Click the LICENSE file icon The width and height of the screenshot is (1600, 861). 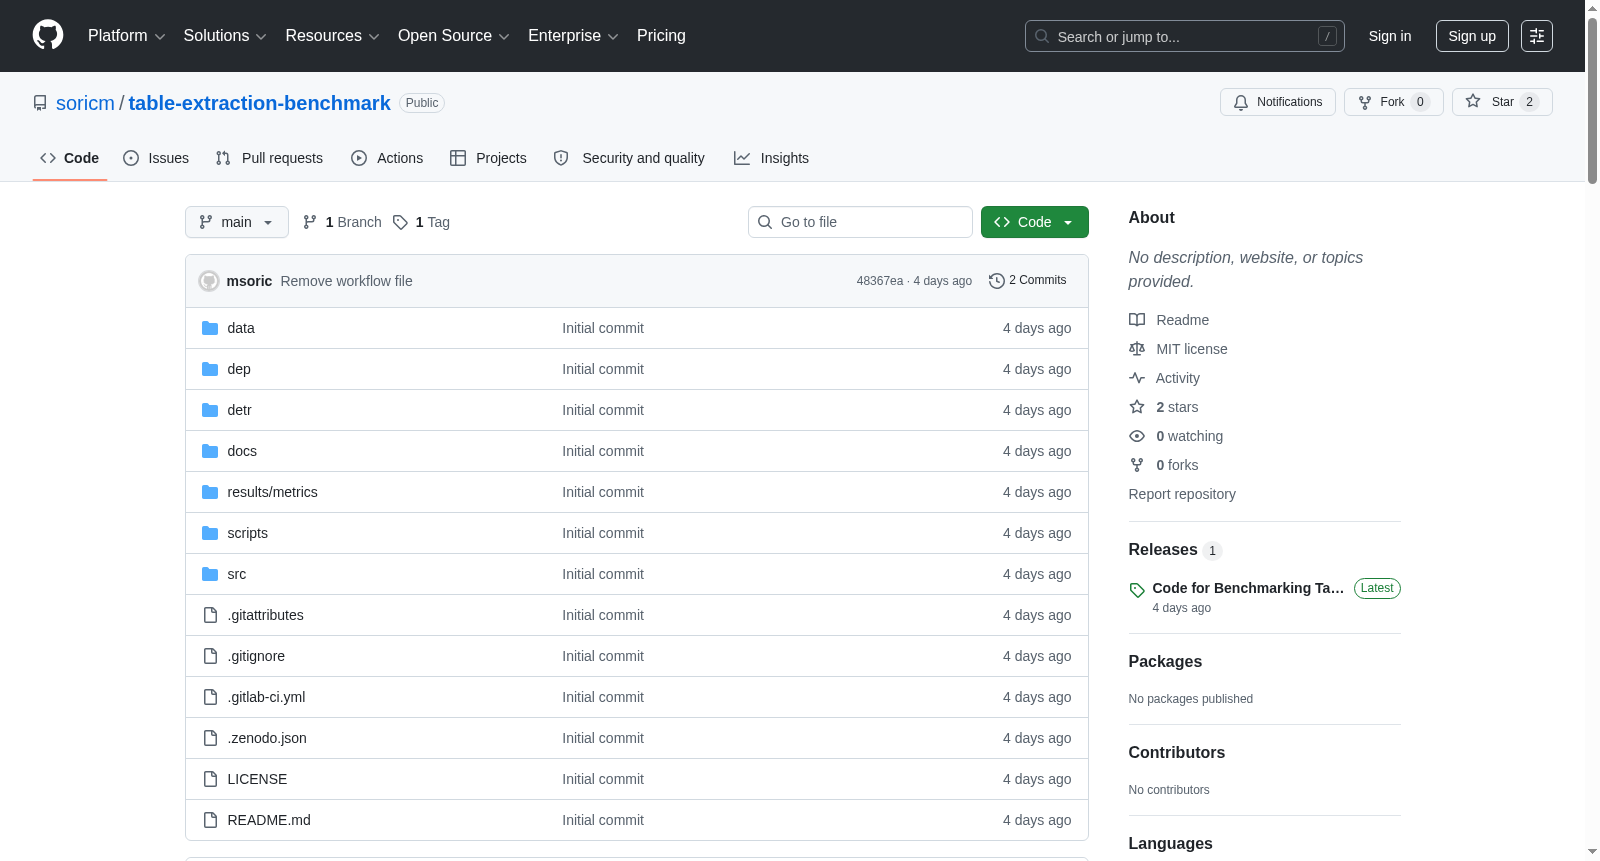(x=210, y=779)
